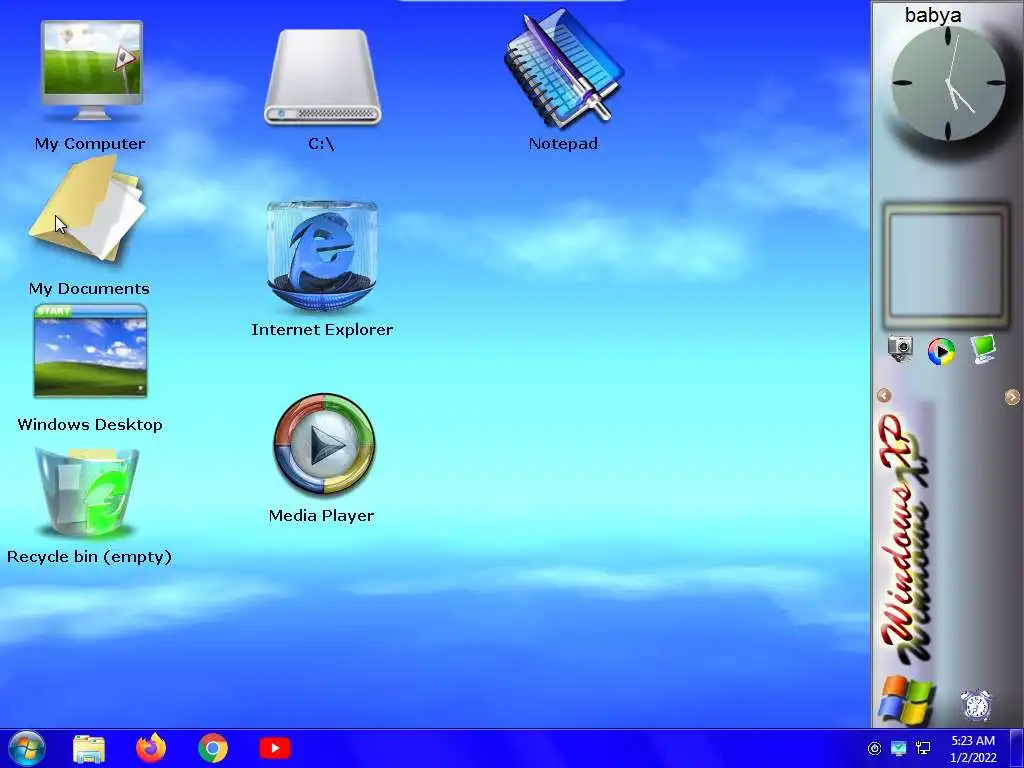Click the "babya" label atop the sidebar
The width and height of the screenshot is (1024, 768).
tap(933, 14)
